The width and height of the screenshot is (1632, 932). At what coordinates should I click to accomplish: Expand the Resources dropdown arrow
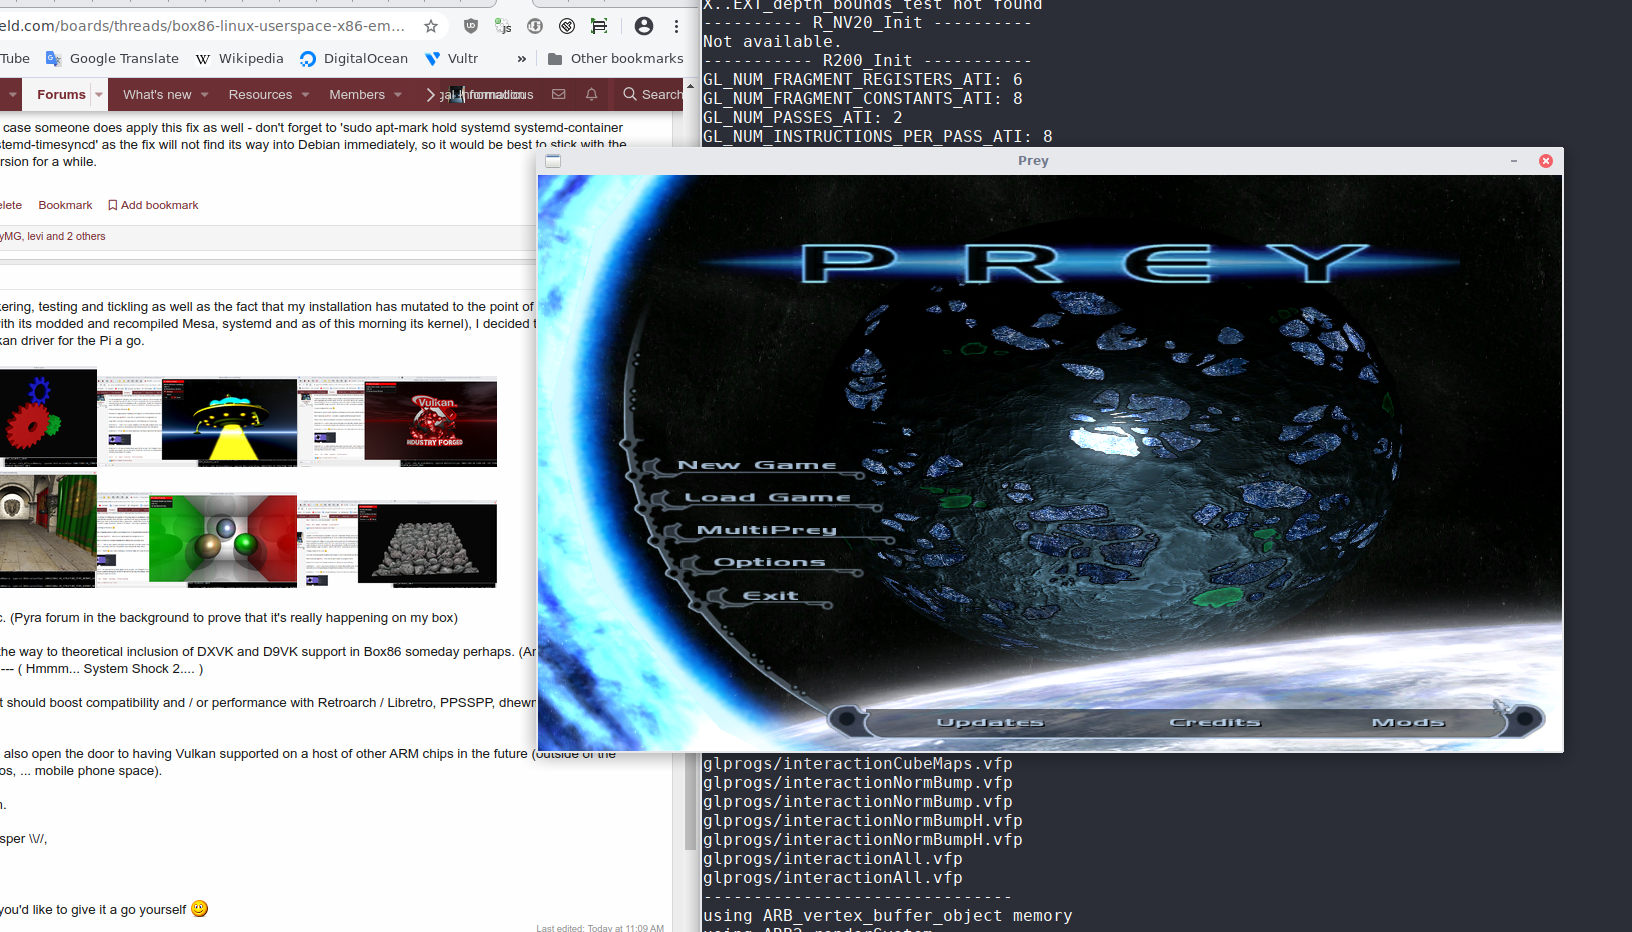tap(306, 95)
